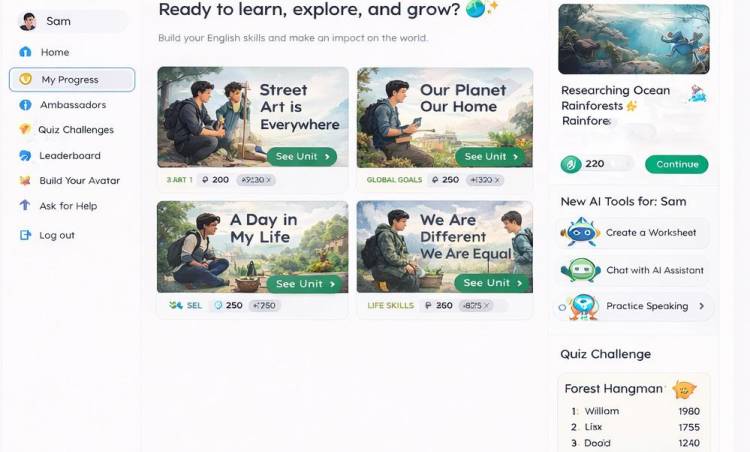750x452 pixels.
Task: Click the Ambassadors info icon
Action: pyautogui.click(x=25, y=105)
